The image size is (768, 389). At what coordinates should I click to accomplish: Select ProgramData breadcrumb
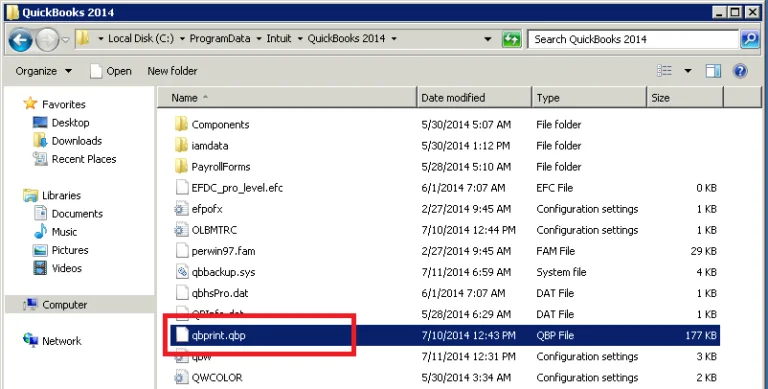click(x=220, y=39)
